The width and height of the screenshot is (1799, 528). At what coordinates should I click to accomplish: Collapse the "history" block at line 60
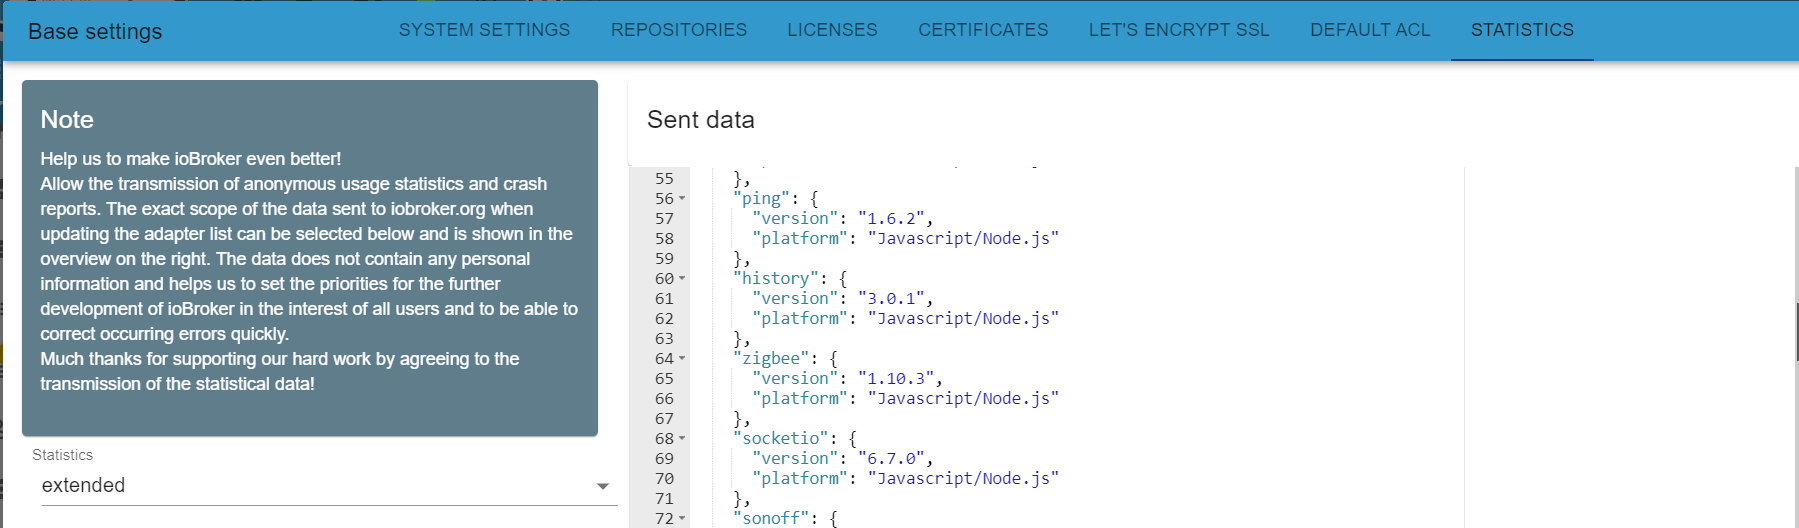point(682,279)
